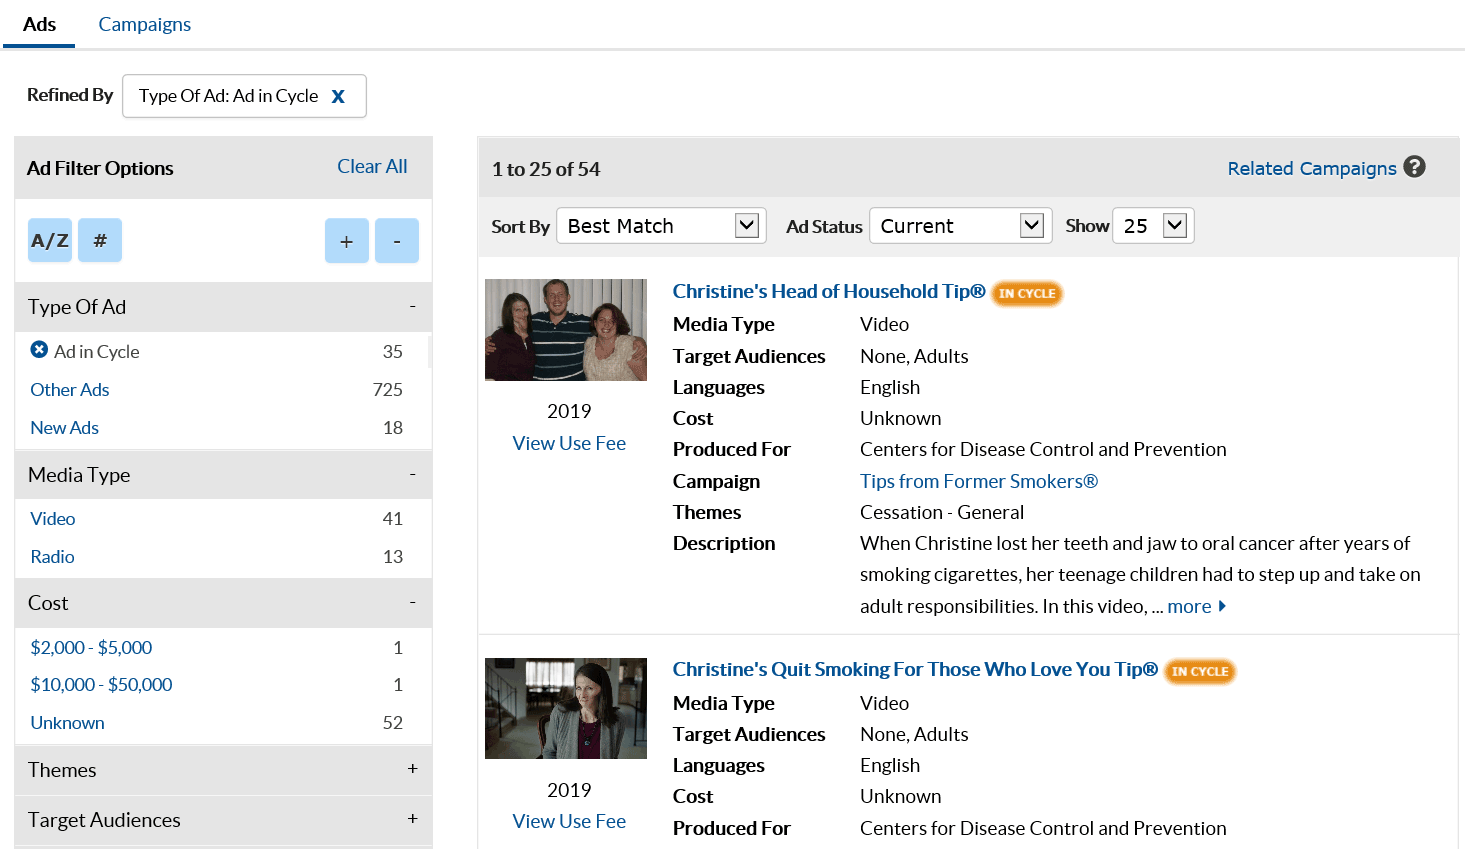1465x849 pixels.
Task: Sort filters by count with # button
Action: point(100,241)
